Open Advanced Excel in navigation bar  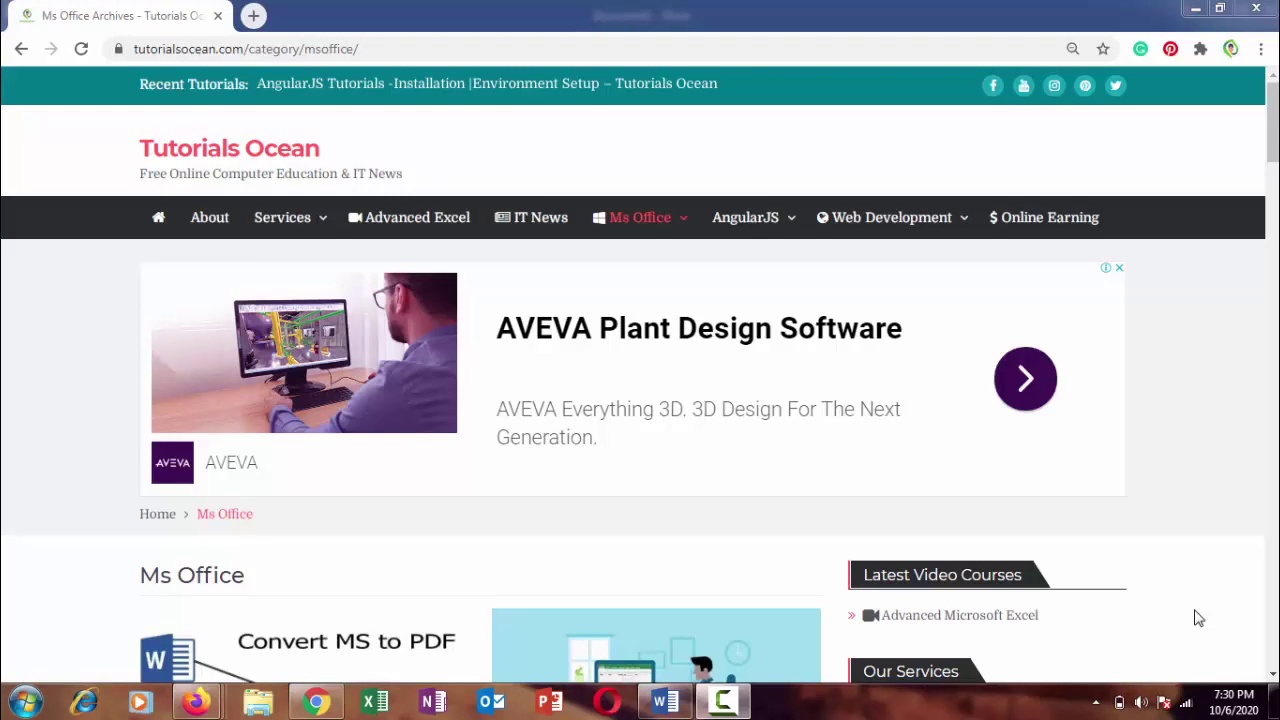click(409, 218)
